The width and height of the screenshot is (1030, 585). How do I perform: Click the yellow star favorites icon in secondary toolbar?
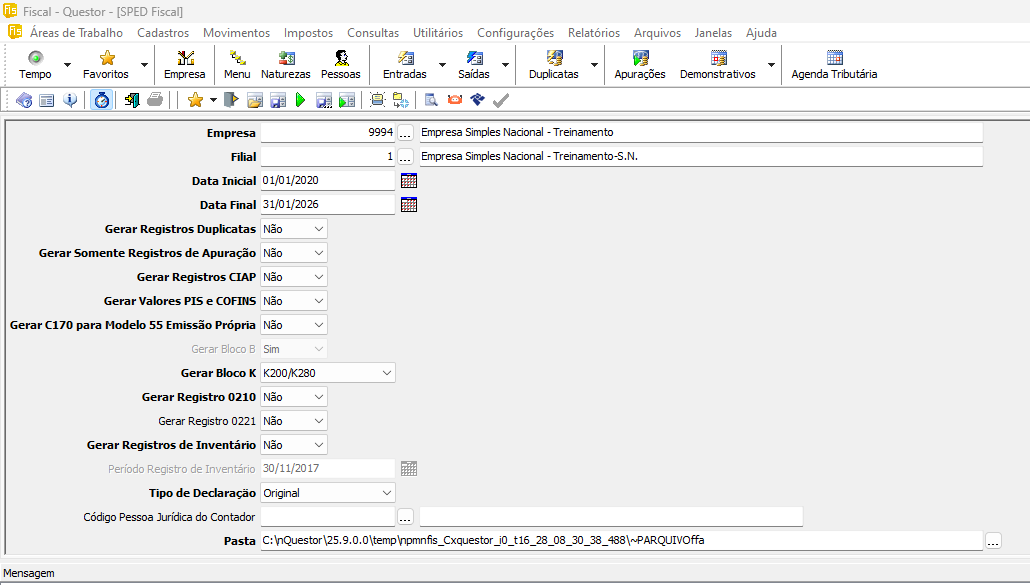(195, 100)
